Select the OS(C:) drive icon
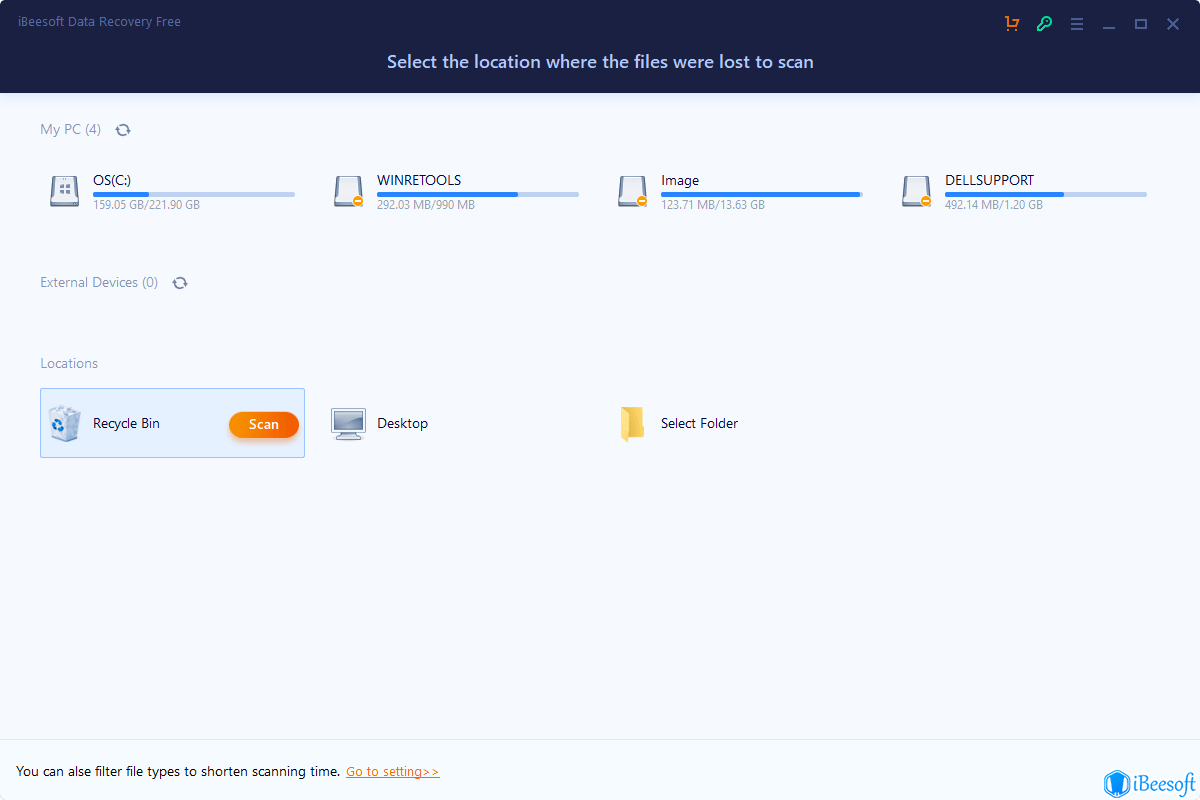Viewport: 1200px width, 800px height. 65,190
